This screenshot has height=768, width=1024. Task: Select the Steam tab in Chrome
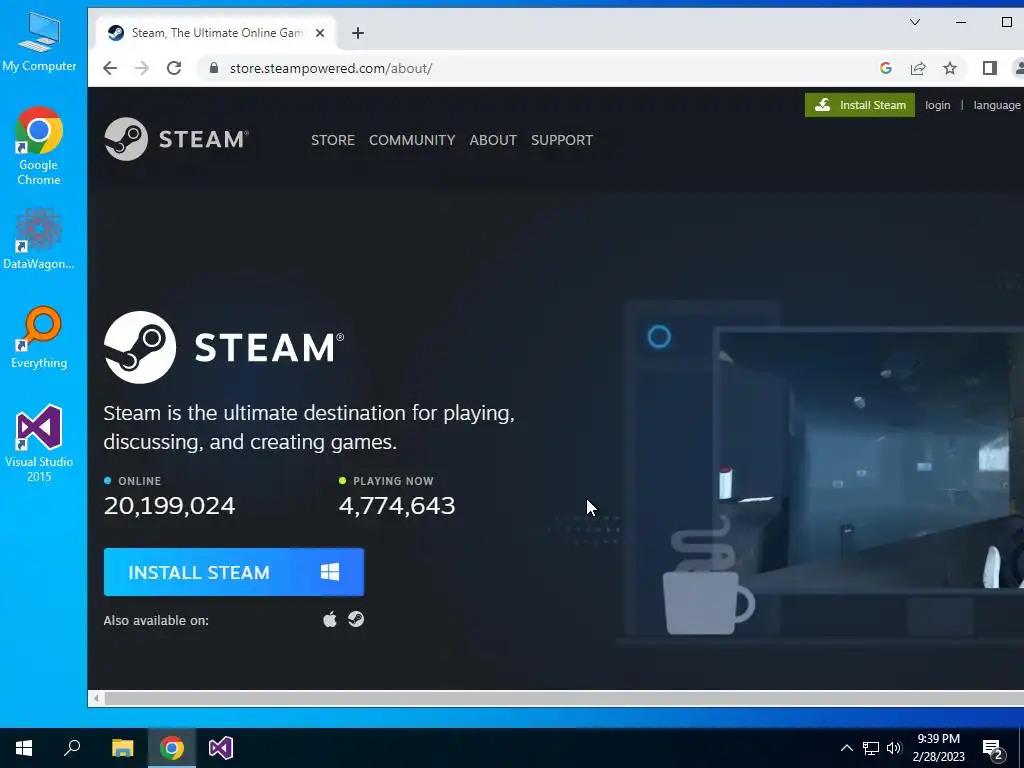pos(216,33)
